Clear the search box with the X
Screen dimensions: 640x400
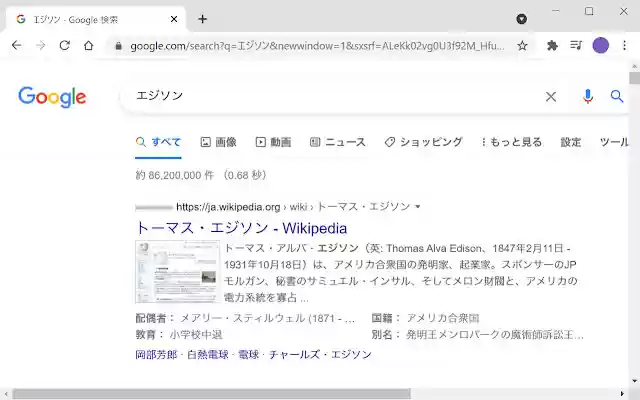tap(551, 97)
